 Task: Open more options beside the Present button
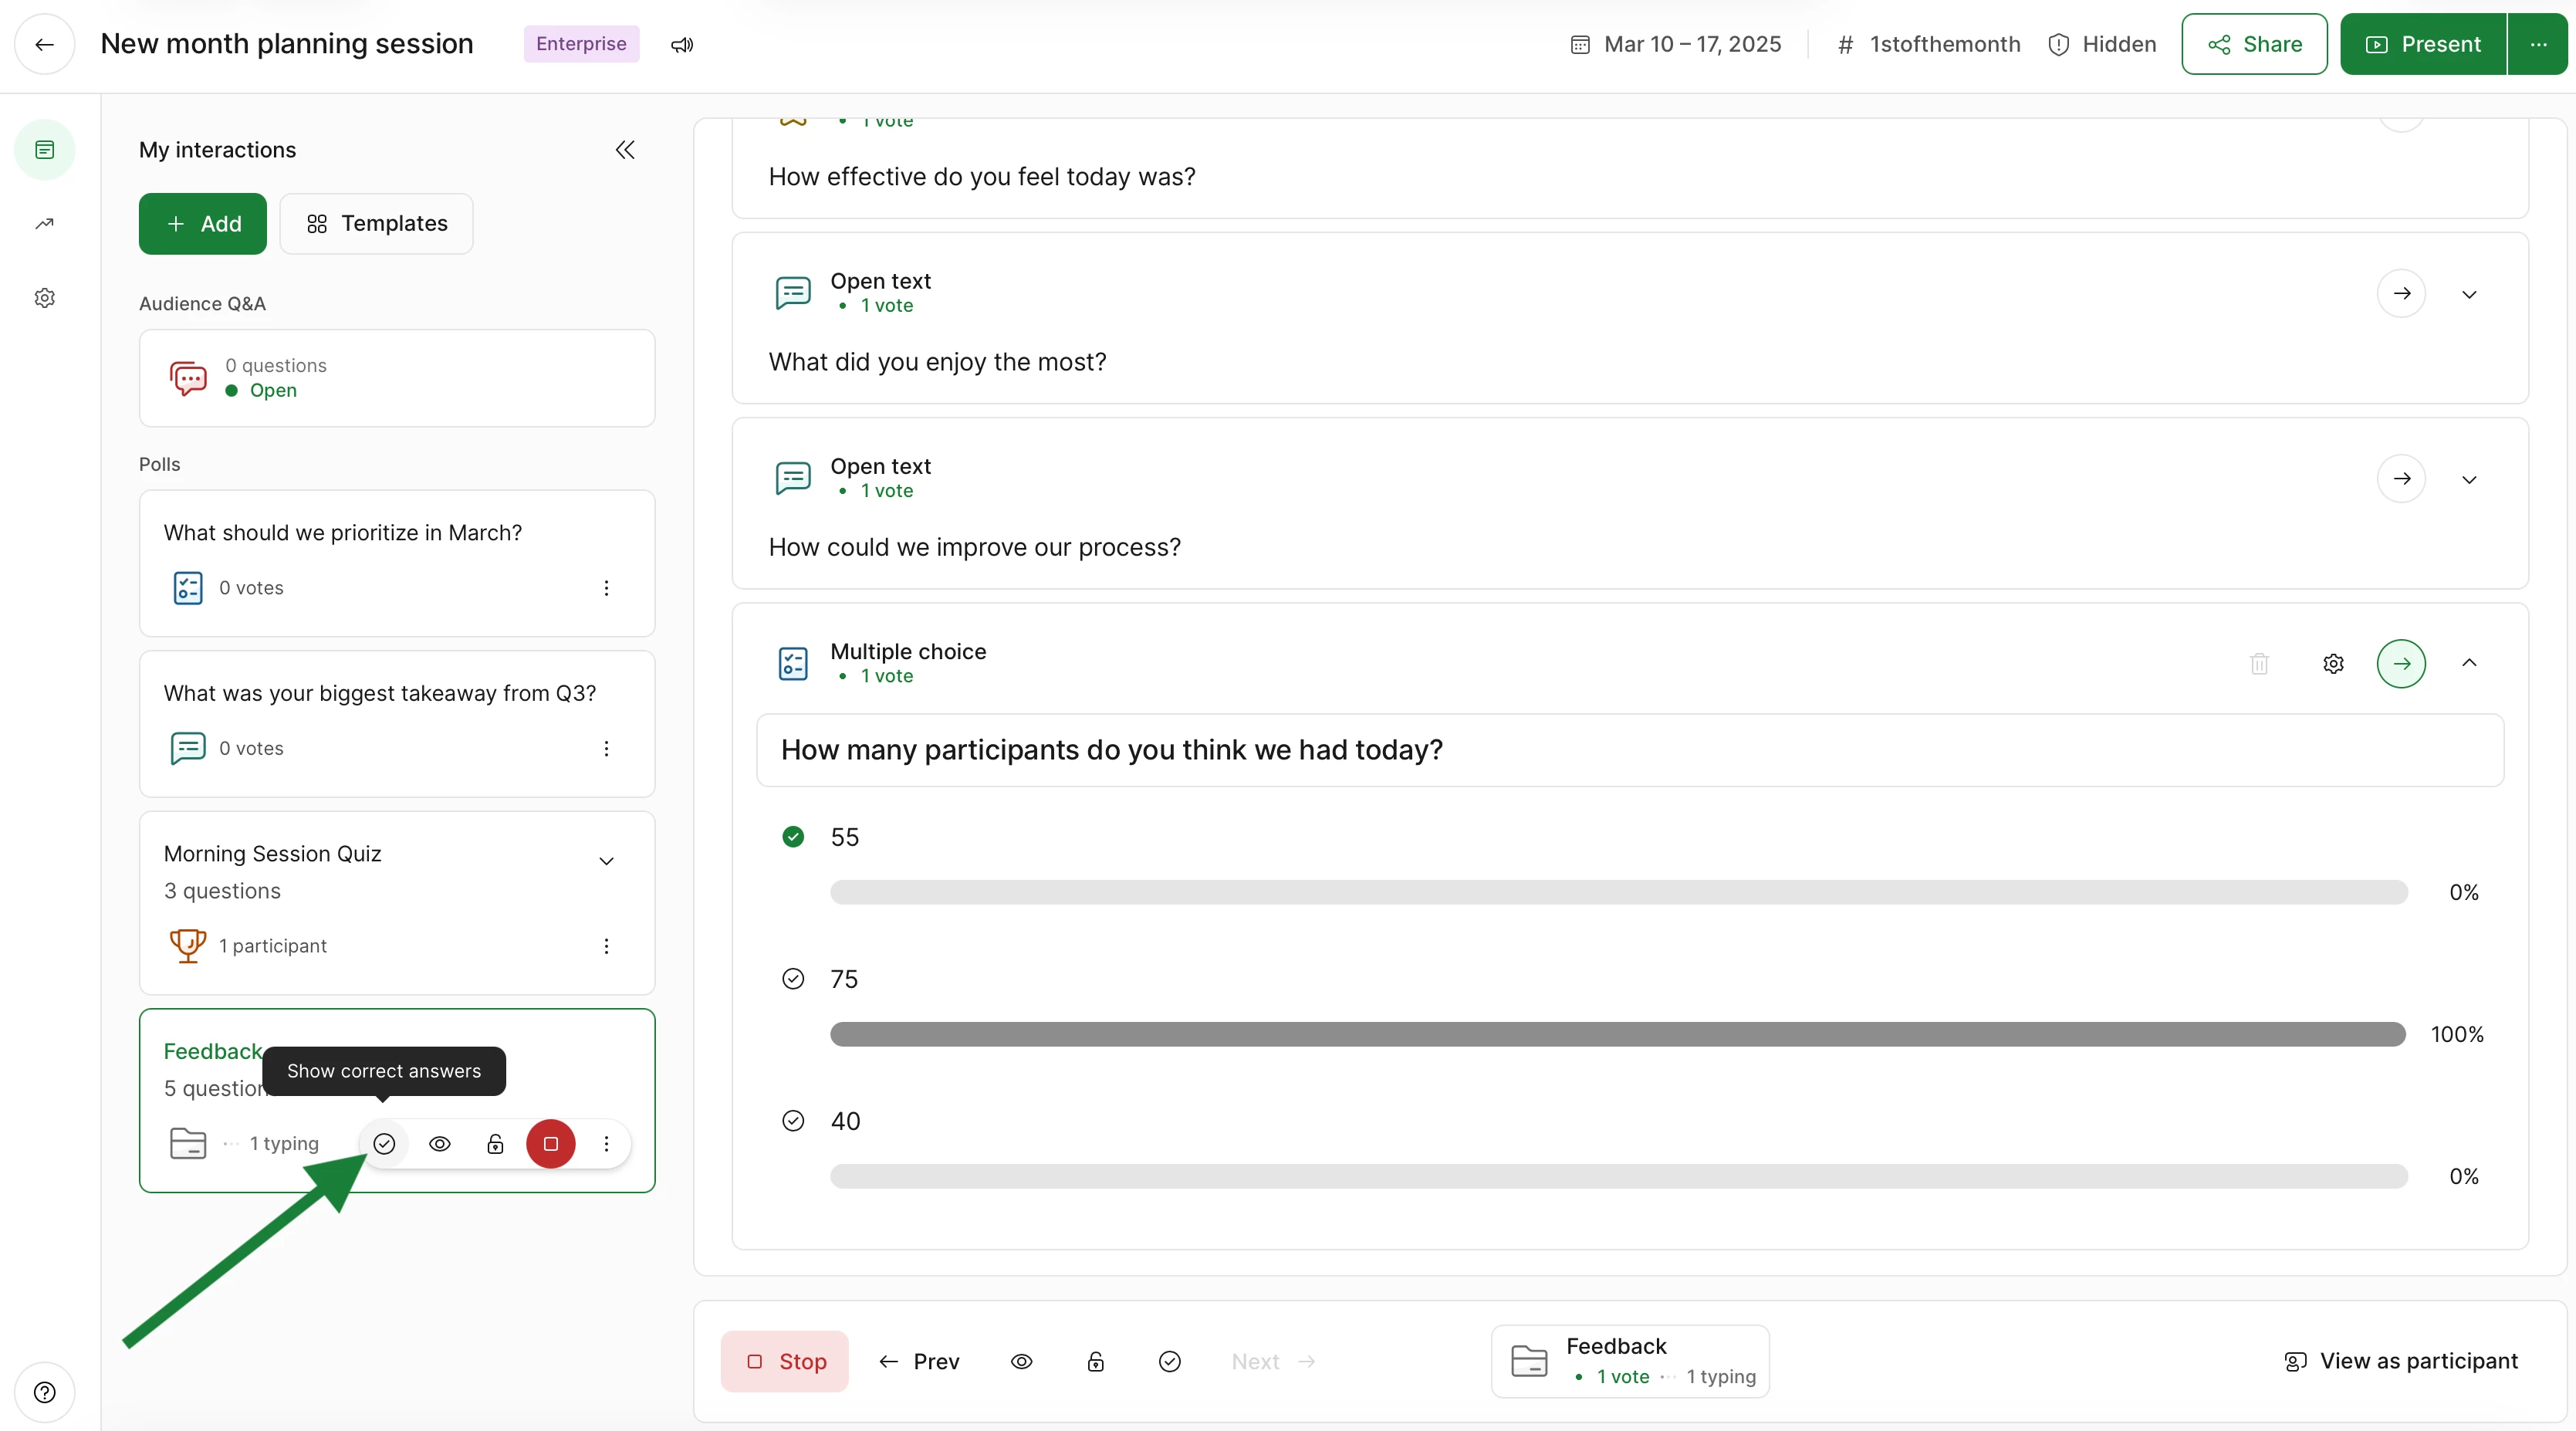[2538, 44]
